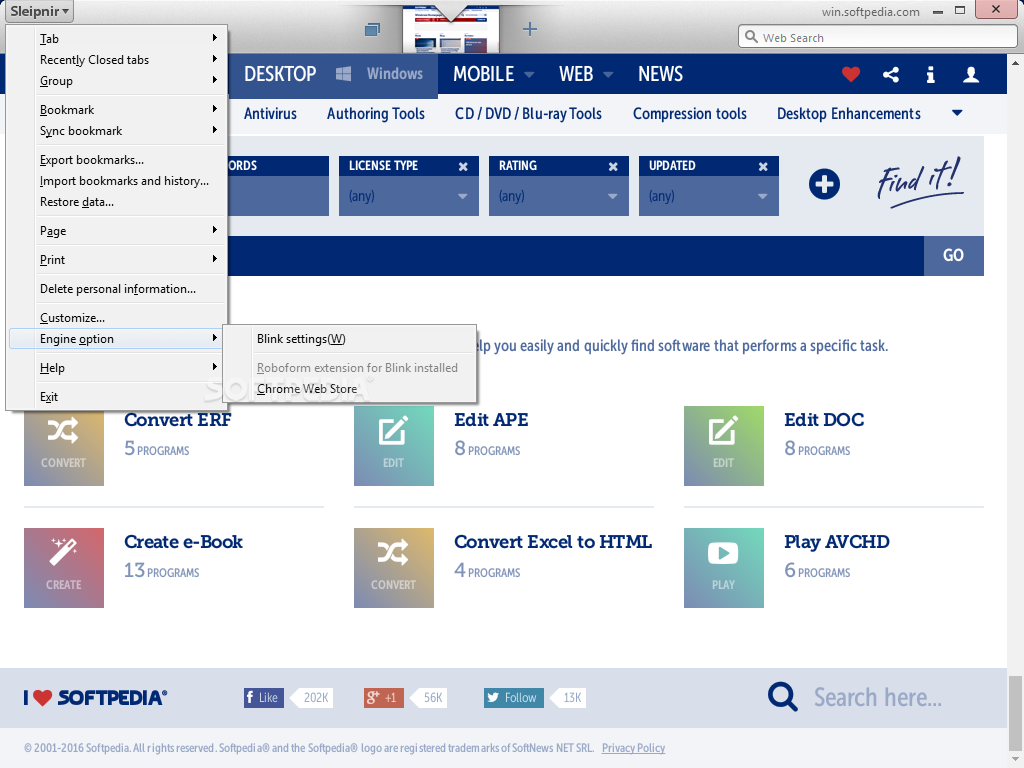Open the Bookmark submenu
The width and height of the screenshot is (1024, 768).
click(116, 110)
